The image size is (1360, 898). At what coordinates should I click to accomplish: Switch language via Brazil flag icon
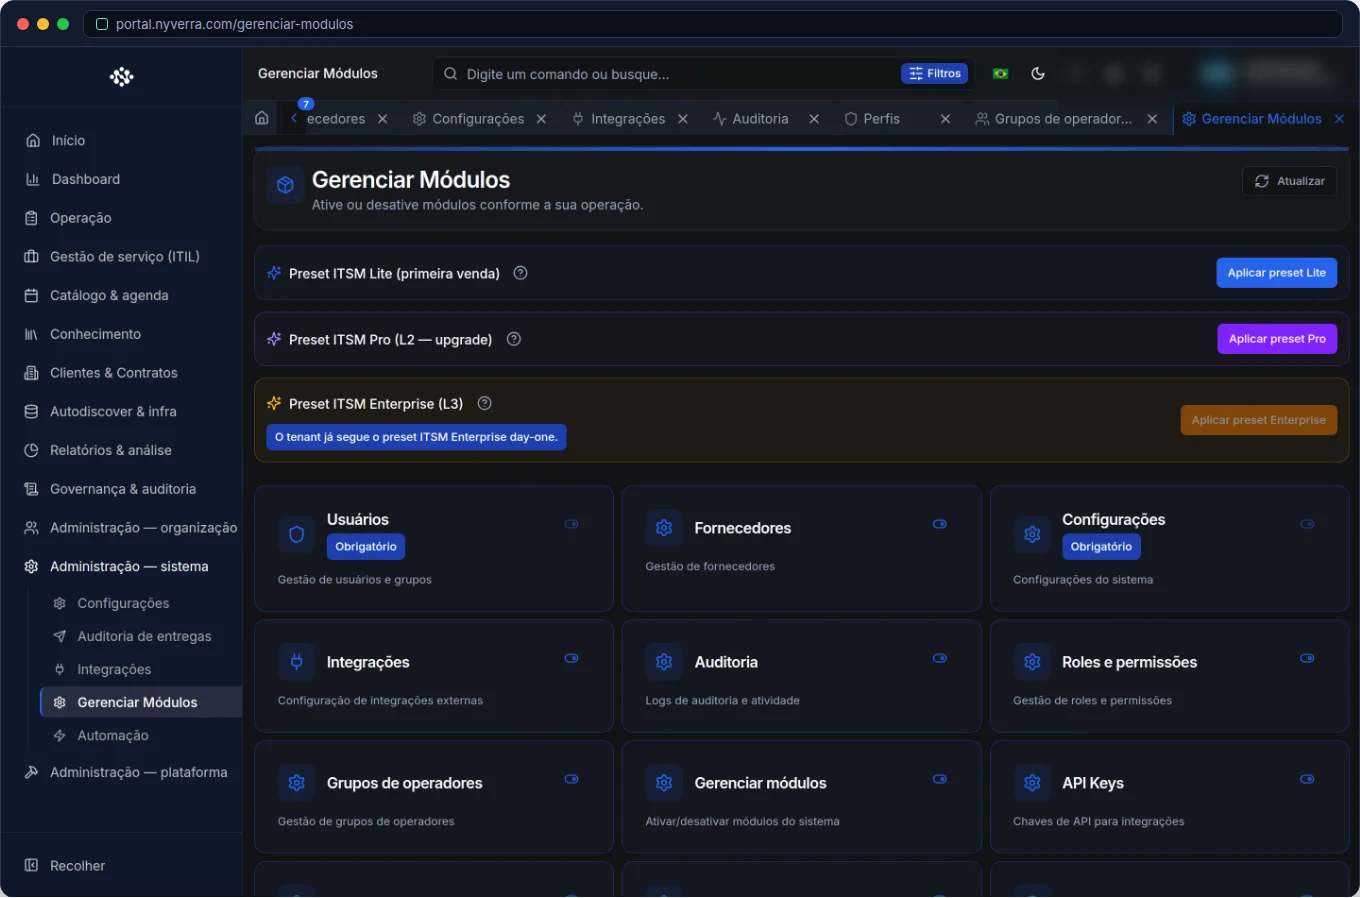(x=1000, y=74)
